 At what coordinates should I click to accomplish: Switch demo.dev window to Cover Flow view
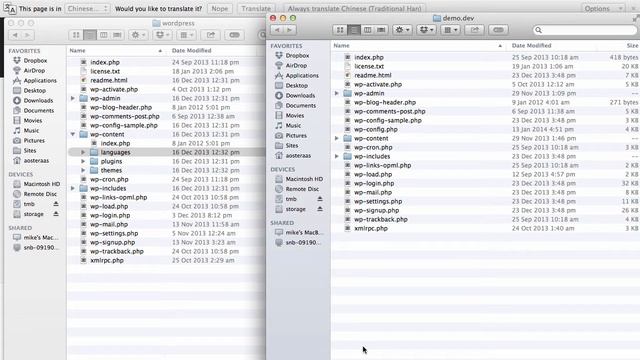(x=381, y=30)
